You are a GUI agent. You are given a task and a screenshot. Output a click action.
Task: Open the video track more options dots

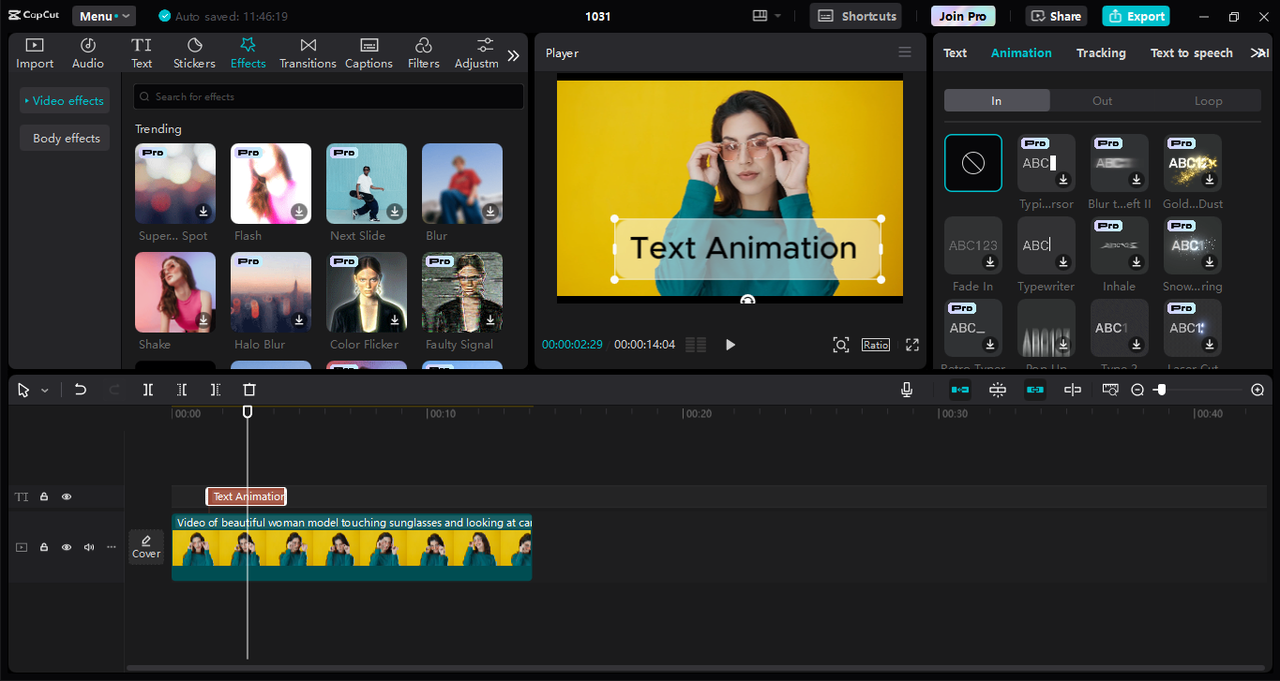point(111,547)
